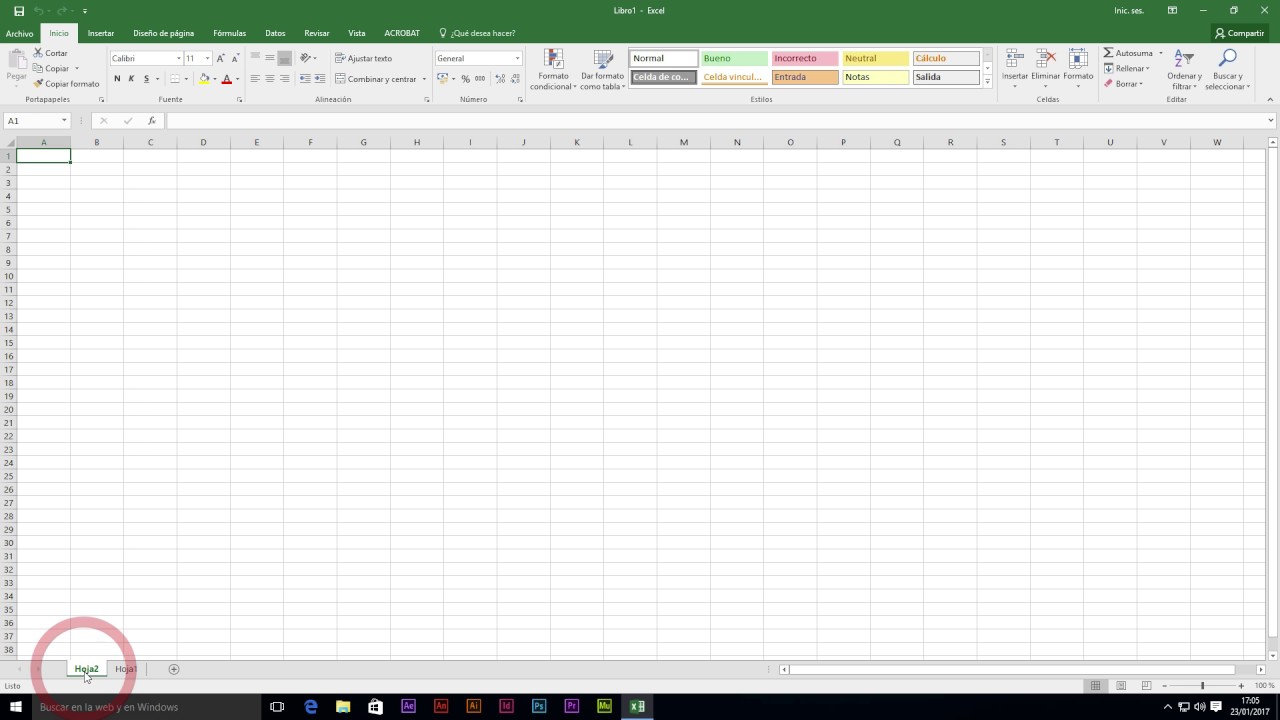Select the Bueno cell style
This screenshot has width=1280, height=720.
734,58
